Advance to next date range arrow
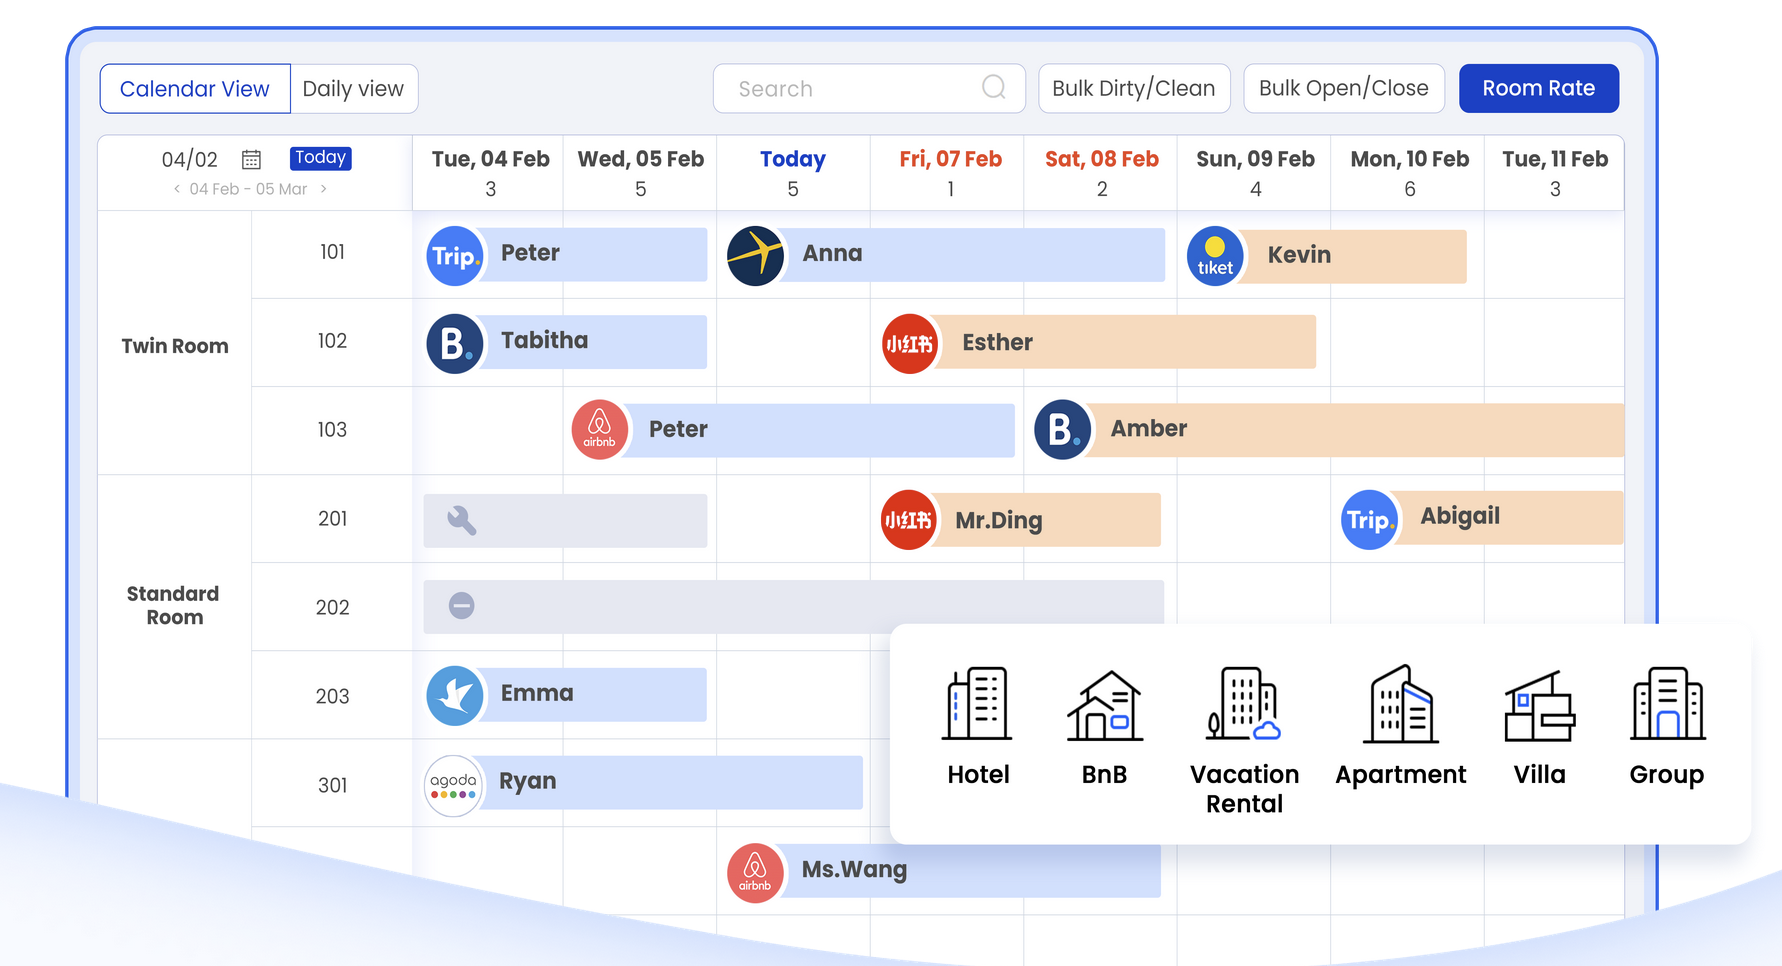 pos(323,189)
